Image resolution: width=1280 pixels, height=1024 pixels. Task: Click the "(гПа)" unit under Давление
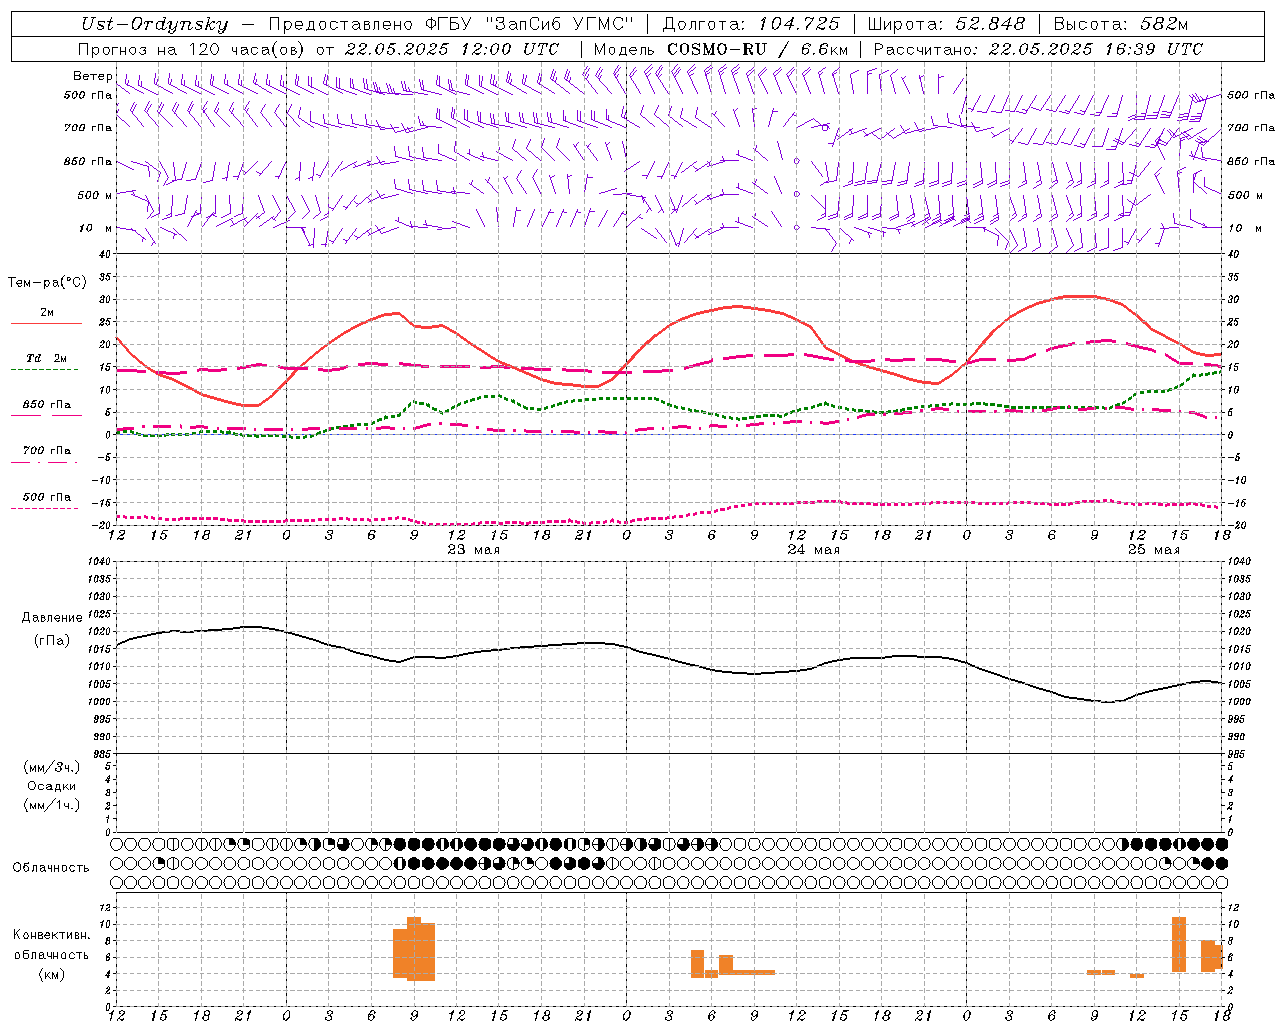[x=52, y=640]
